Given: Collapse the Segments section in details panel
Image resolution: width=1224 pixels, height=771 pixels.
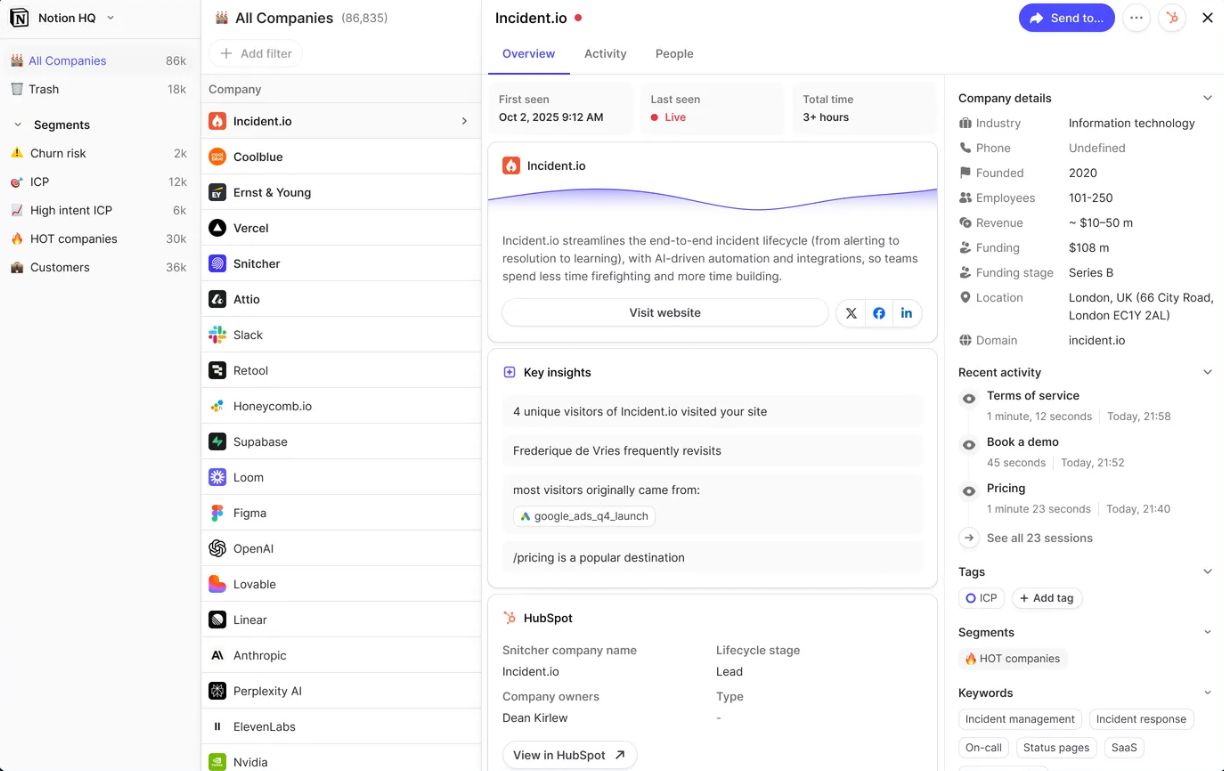Looking at the screenshot, I should coord(1207,632).
